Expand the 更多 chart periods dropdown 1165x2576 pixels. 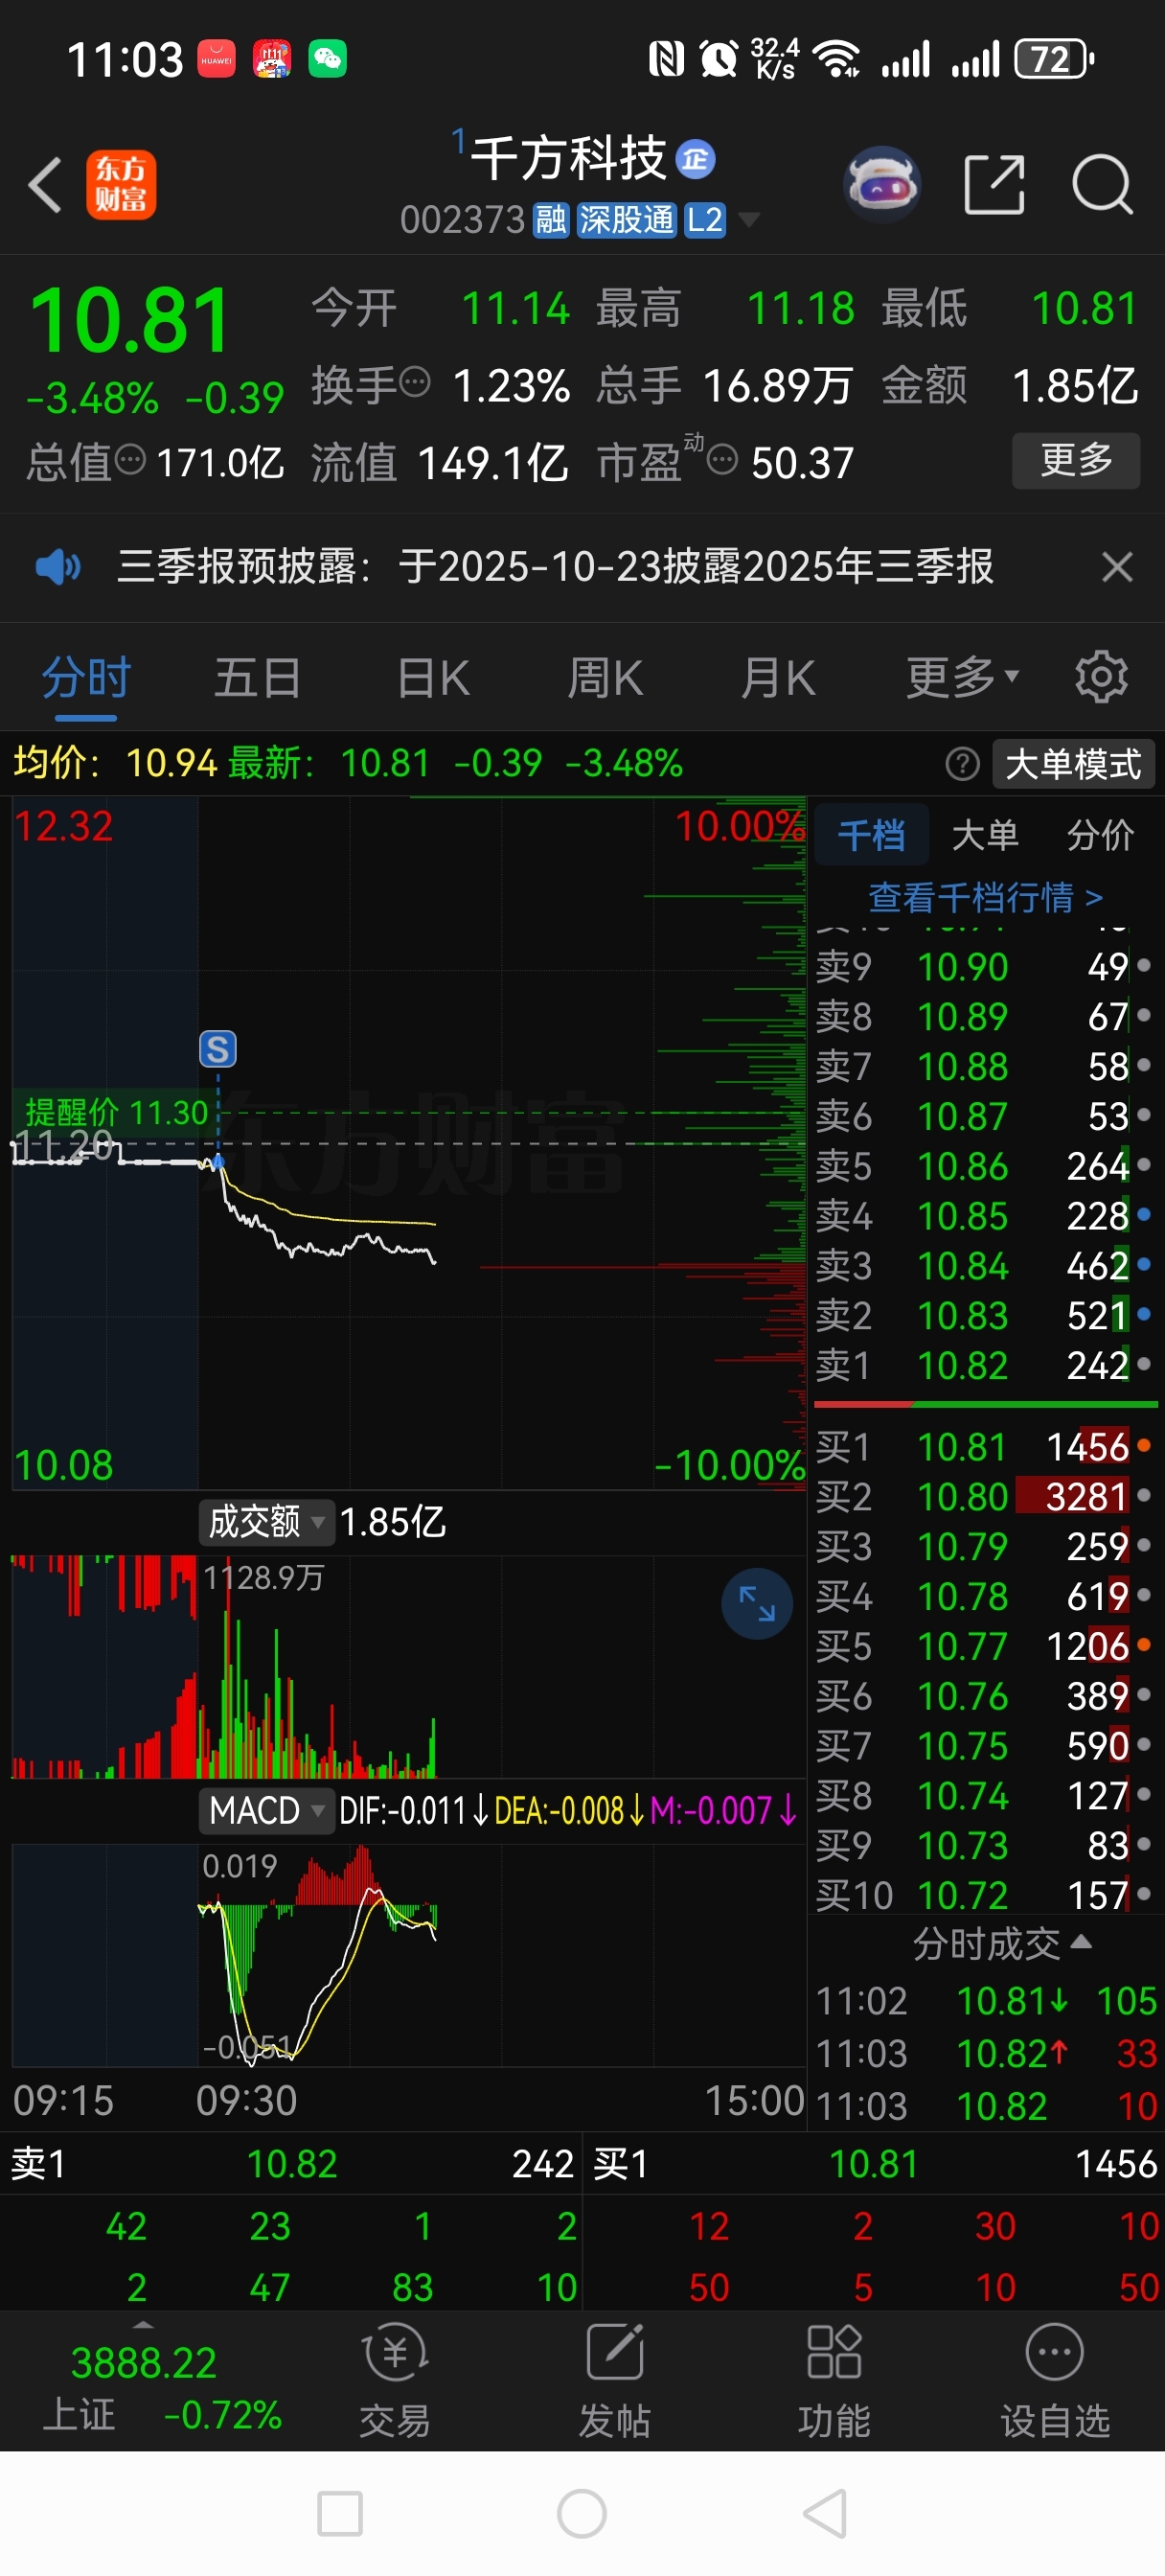click(962, 679)
